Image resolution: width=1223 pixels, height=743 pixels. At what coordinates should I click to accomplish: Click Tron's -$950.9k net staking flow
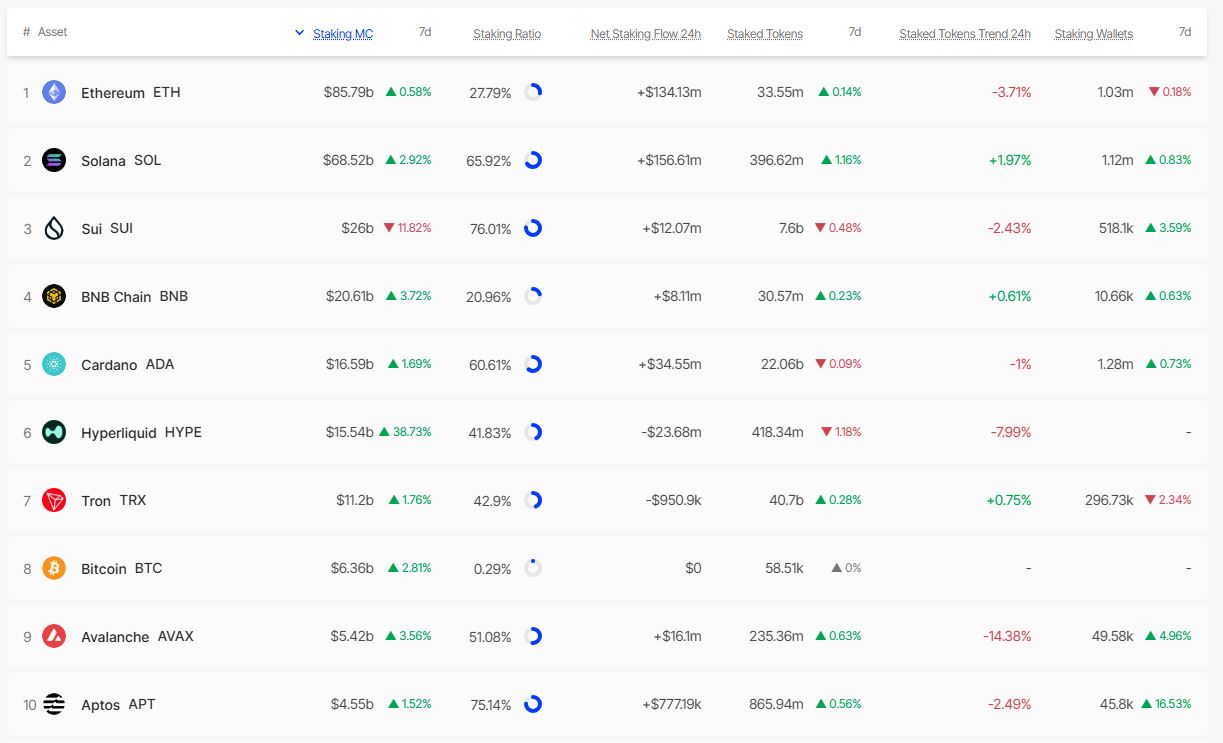click(672, 500)
